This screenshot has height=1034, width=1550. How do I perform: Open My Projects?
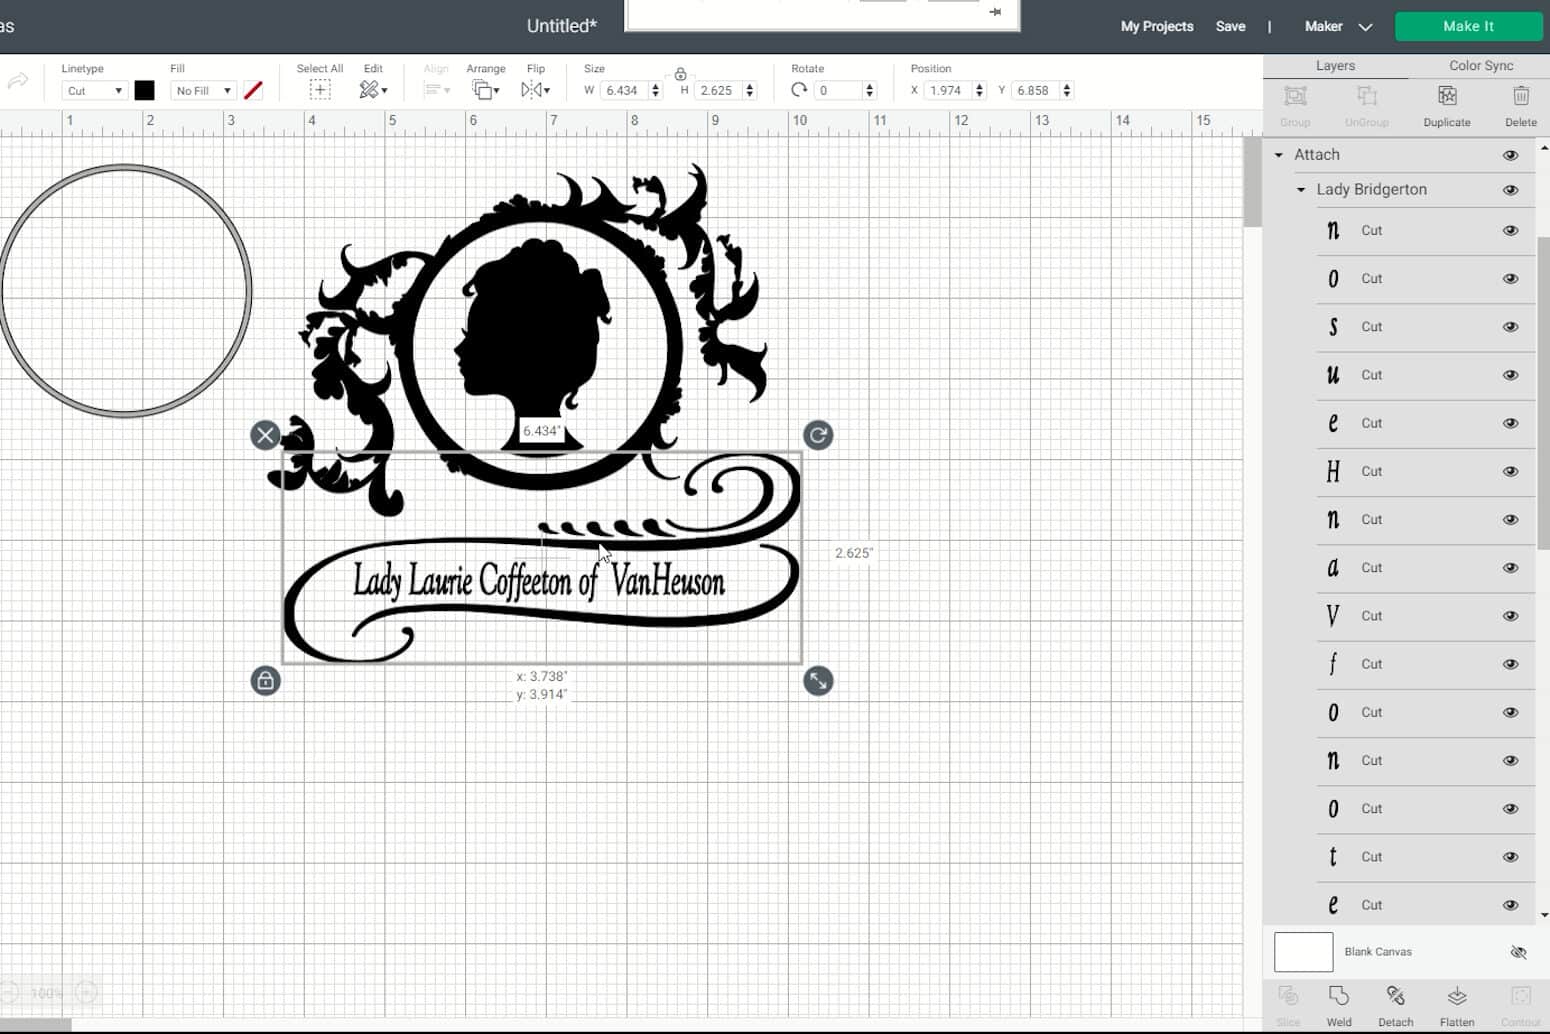[x=1156, y=26]
